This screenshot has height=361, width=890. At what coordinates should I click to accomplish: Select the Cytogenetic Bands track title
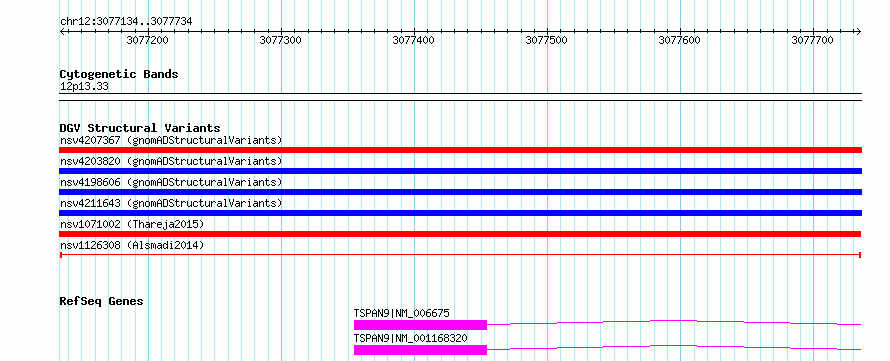pos(119,74)
